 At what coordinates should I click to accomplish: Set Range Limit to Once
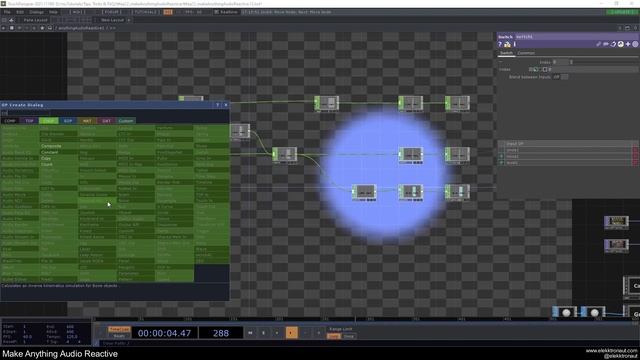[349, 336]
